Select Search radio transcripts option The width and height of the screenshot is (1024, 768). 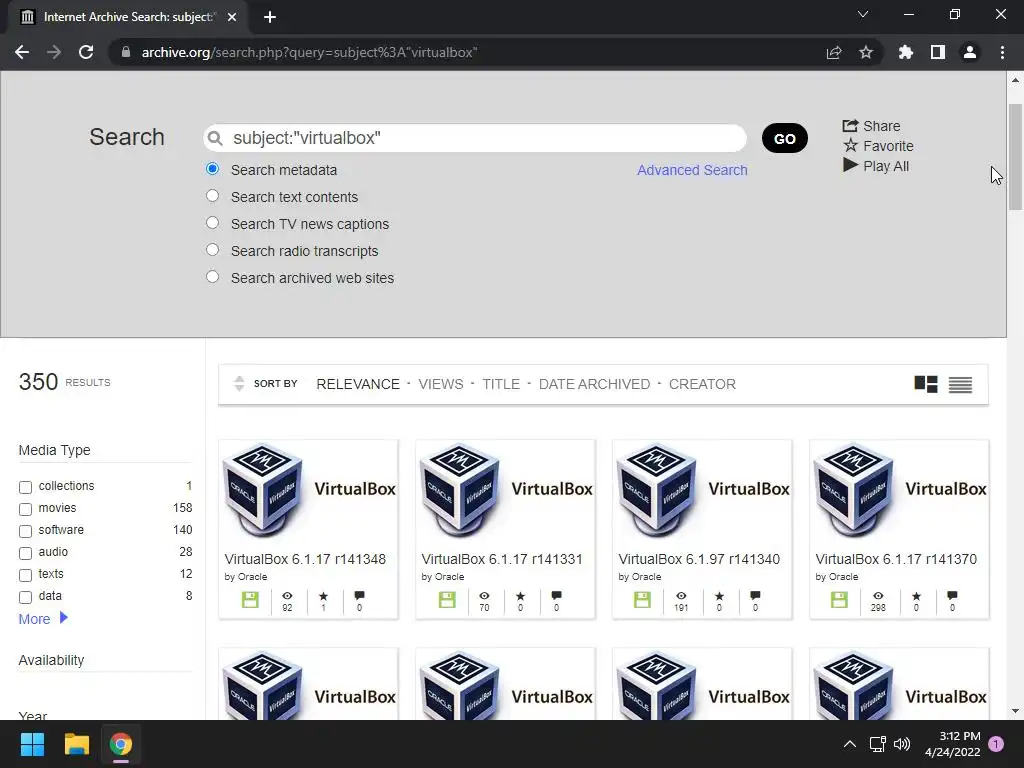point(212,249)
